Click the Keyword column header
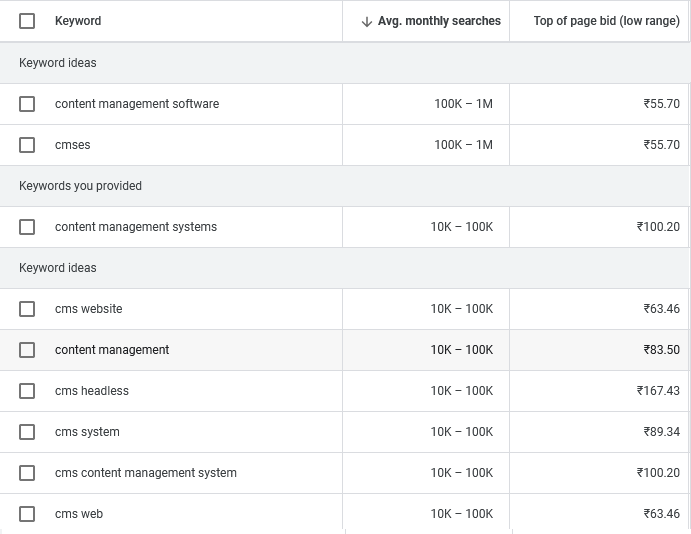Screen dimensions: 691x534 [78, 21]
